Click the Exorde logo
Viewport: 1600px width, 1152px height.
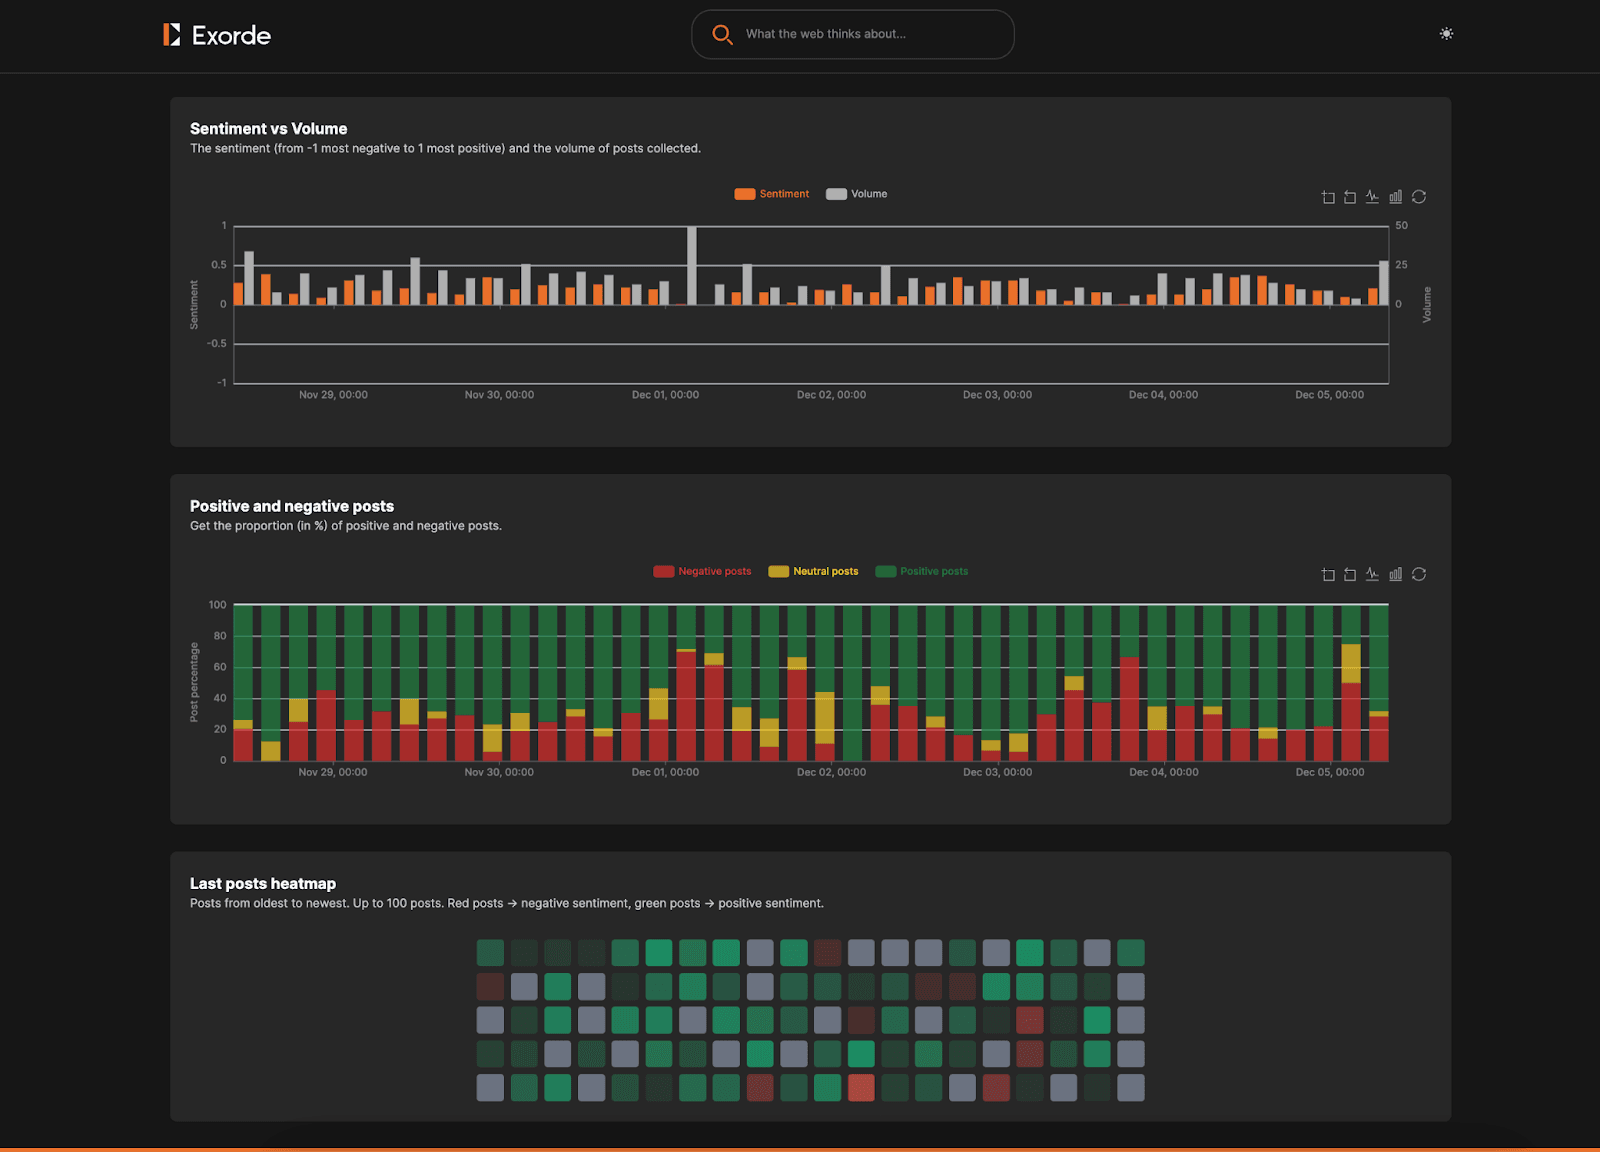point(217,35)
